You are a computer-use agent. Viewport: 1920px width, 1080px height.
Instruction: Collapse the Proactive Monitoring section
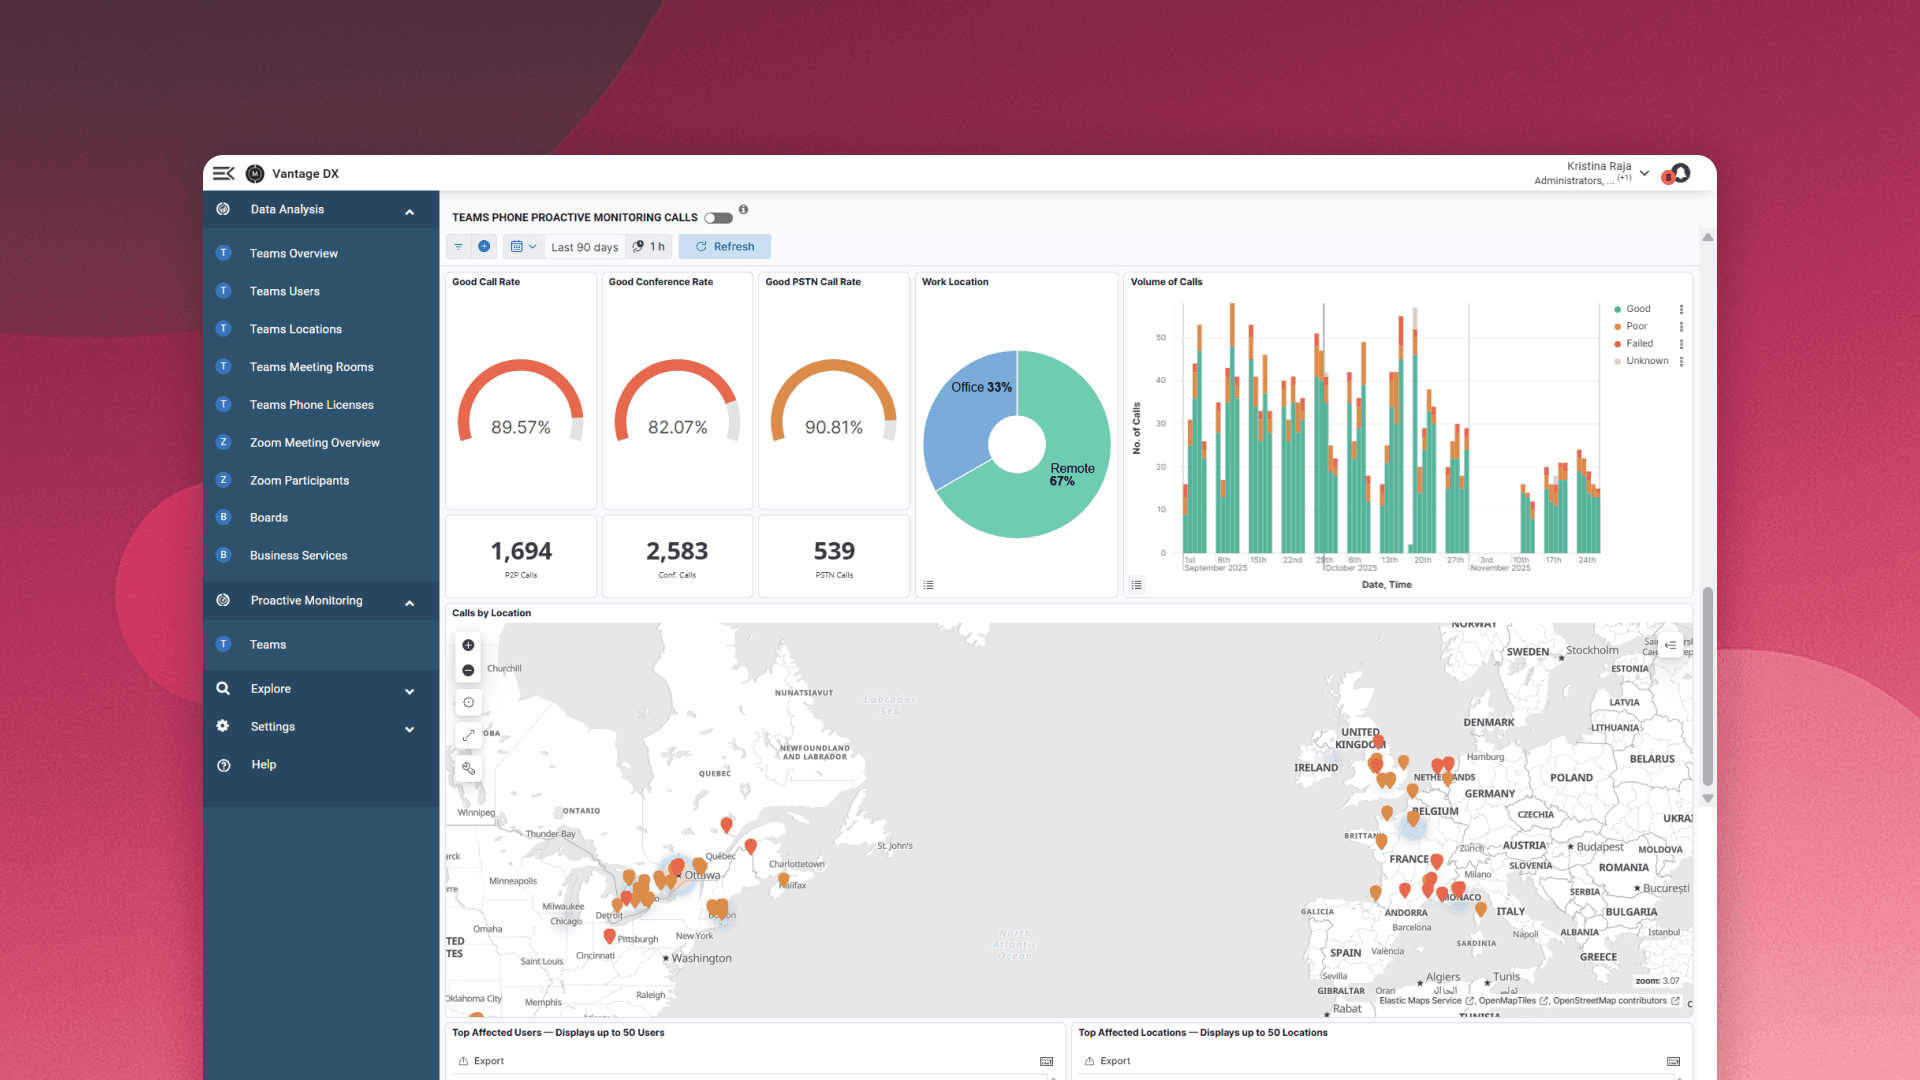click(x=410, y=603)
